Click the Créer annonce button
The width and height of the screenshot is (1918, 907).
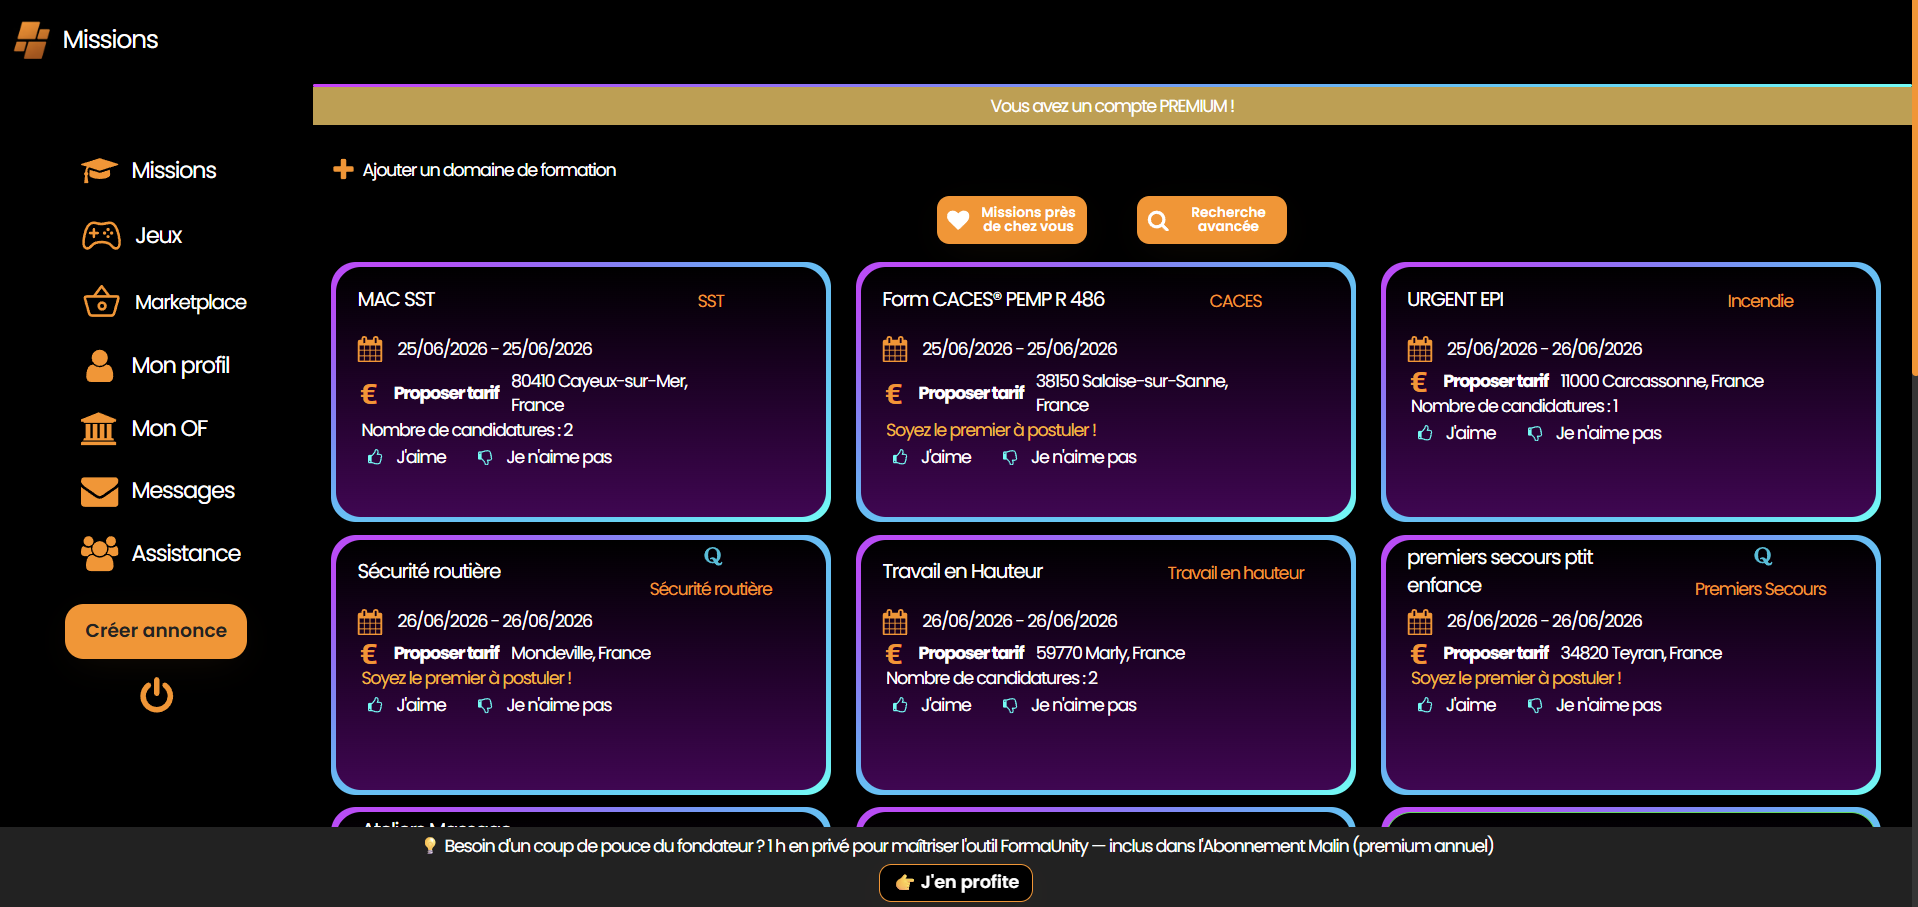[x=156, y=631]
